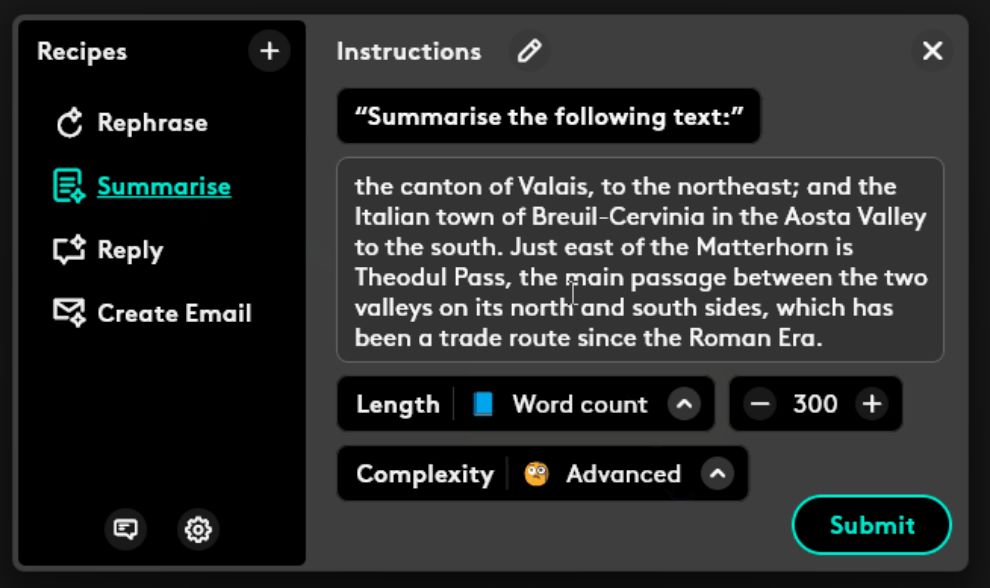Click the Reply chat bubble icon

click(69, 249)
